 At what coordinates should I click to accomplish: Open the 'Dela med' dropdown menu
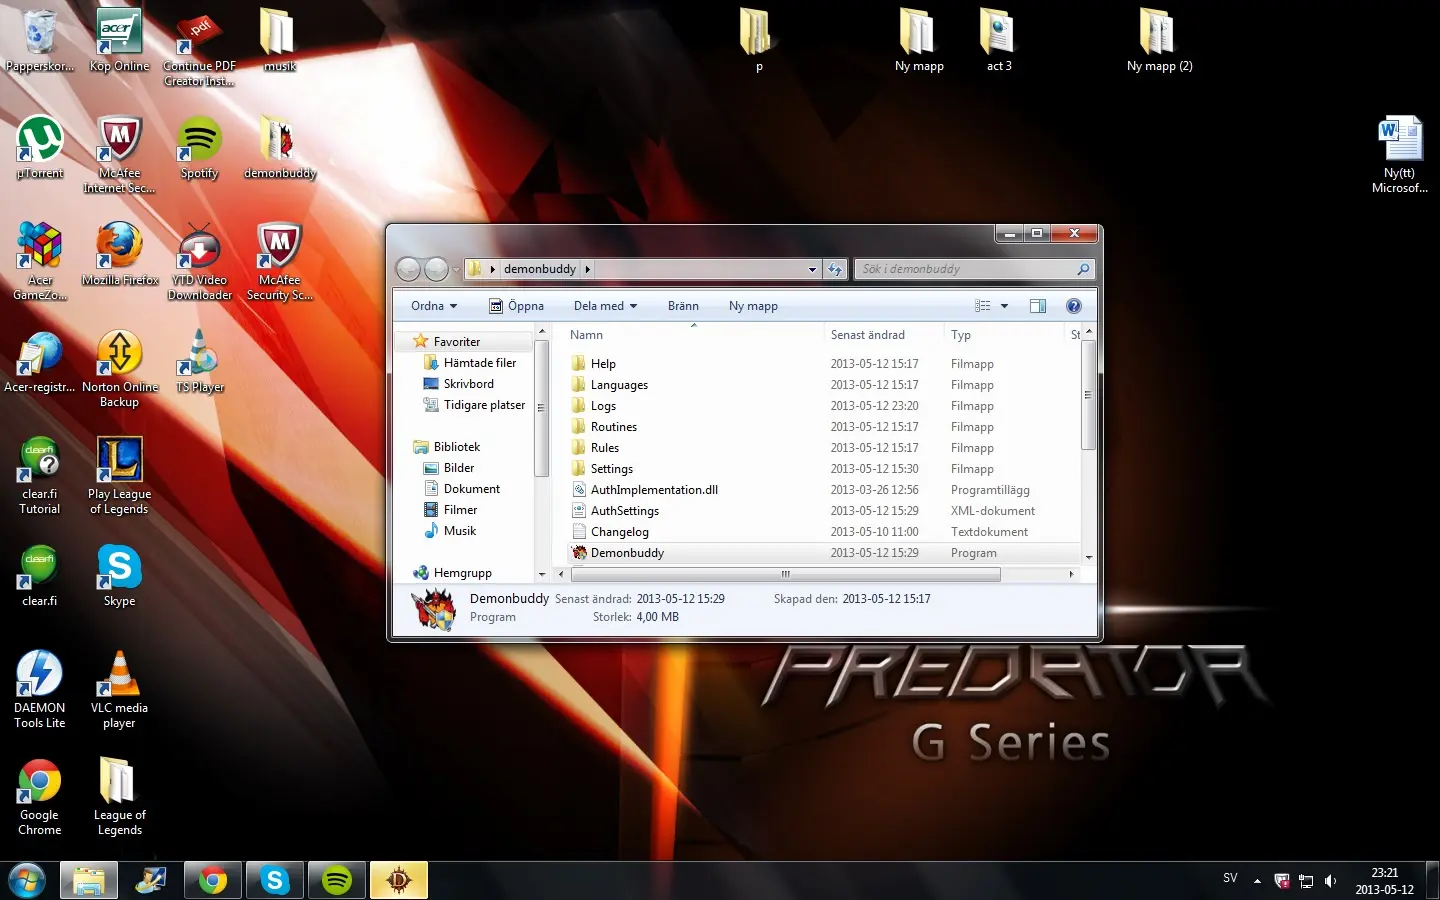coord(605,306)
